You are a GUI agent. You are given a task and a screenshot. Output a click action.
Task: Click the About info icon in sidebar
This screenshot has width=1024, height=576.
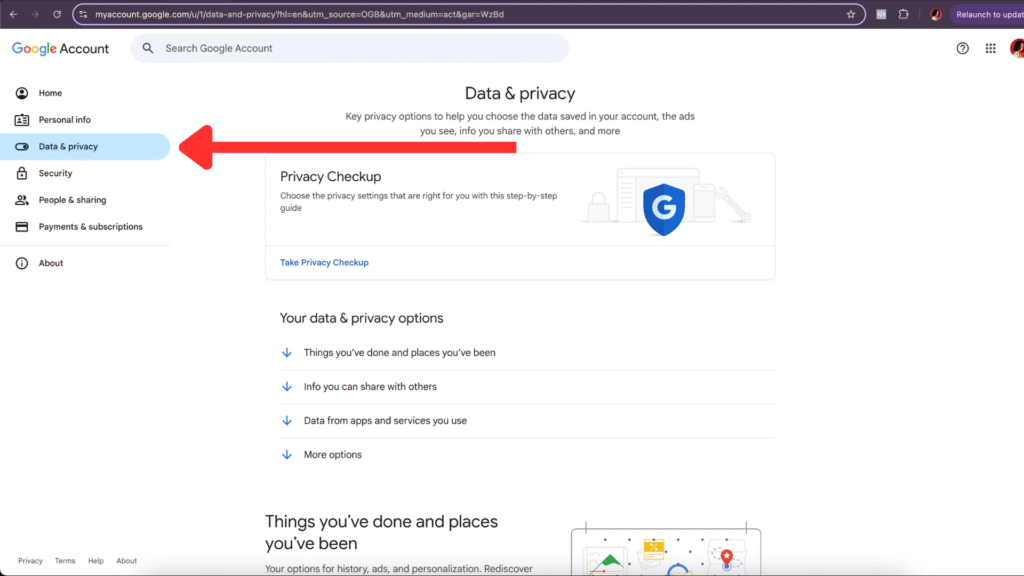22,263
